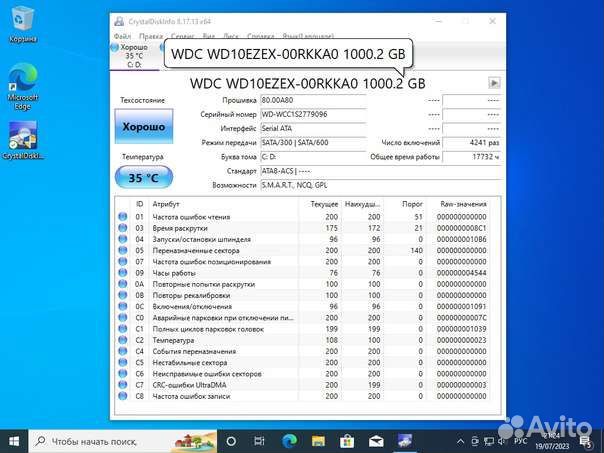This screenshot has height=453, width=604.
Task: Click status icon for Запуски/остановки шпинделя
Action: point(123,239)
